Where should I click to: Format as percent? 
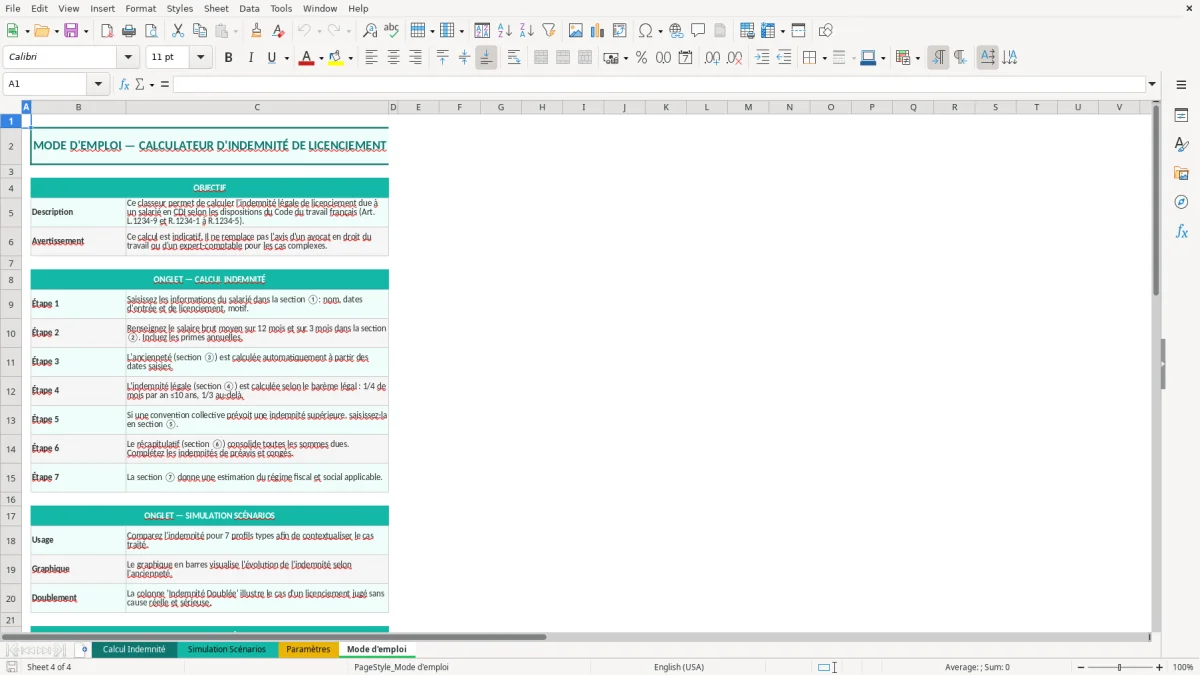(641, 58)
